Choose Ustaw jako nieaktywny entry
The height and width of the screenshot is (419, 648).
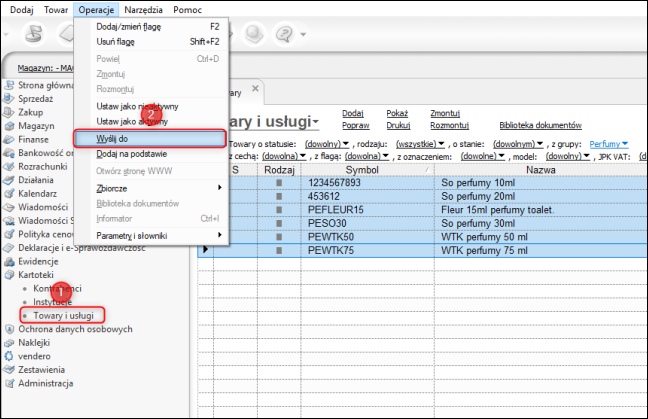point(151,106)
